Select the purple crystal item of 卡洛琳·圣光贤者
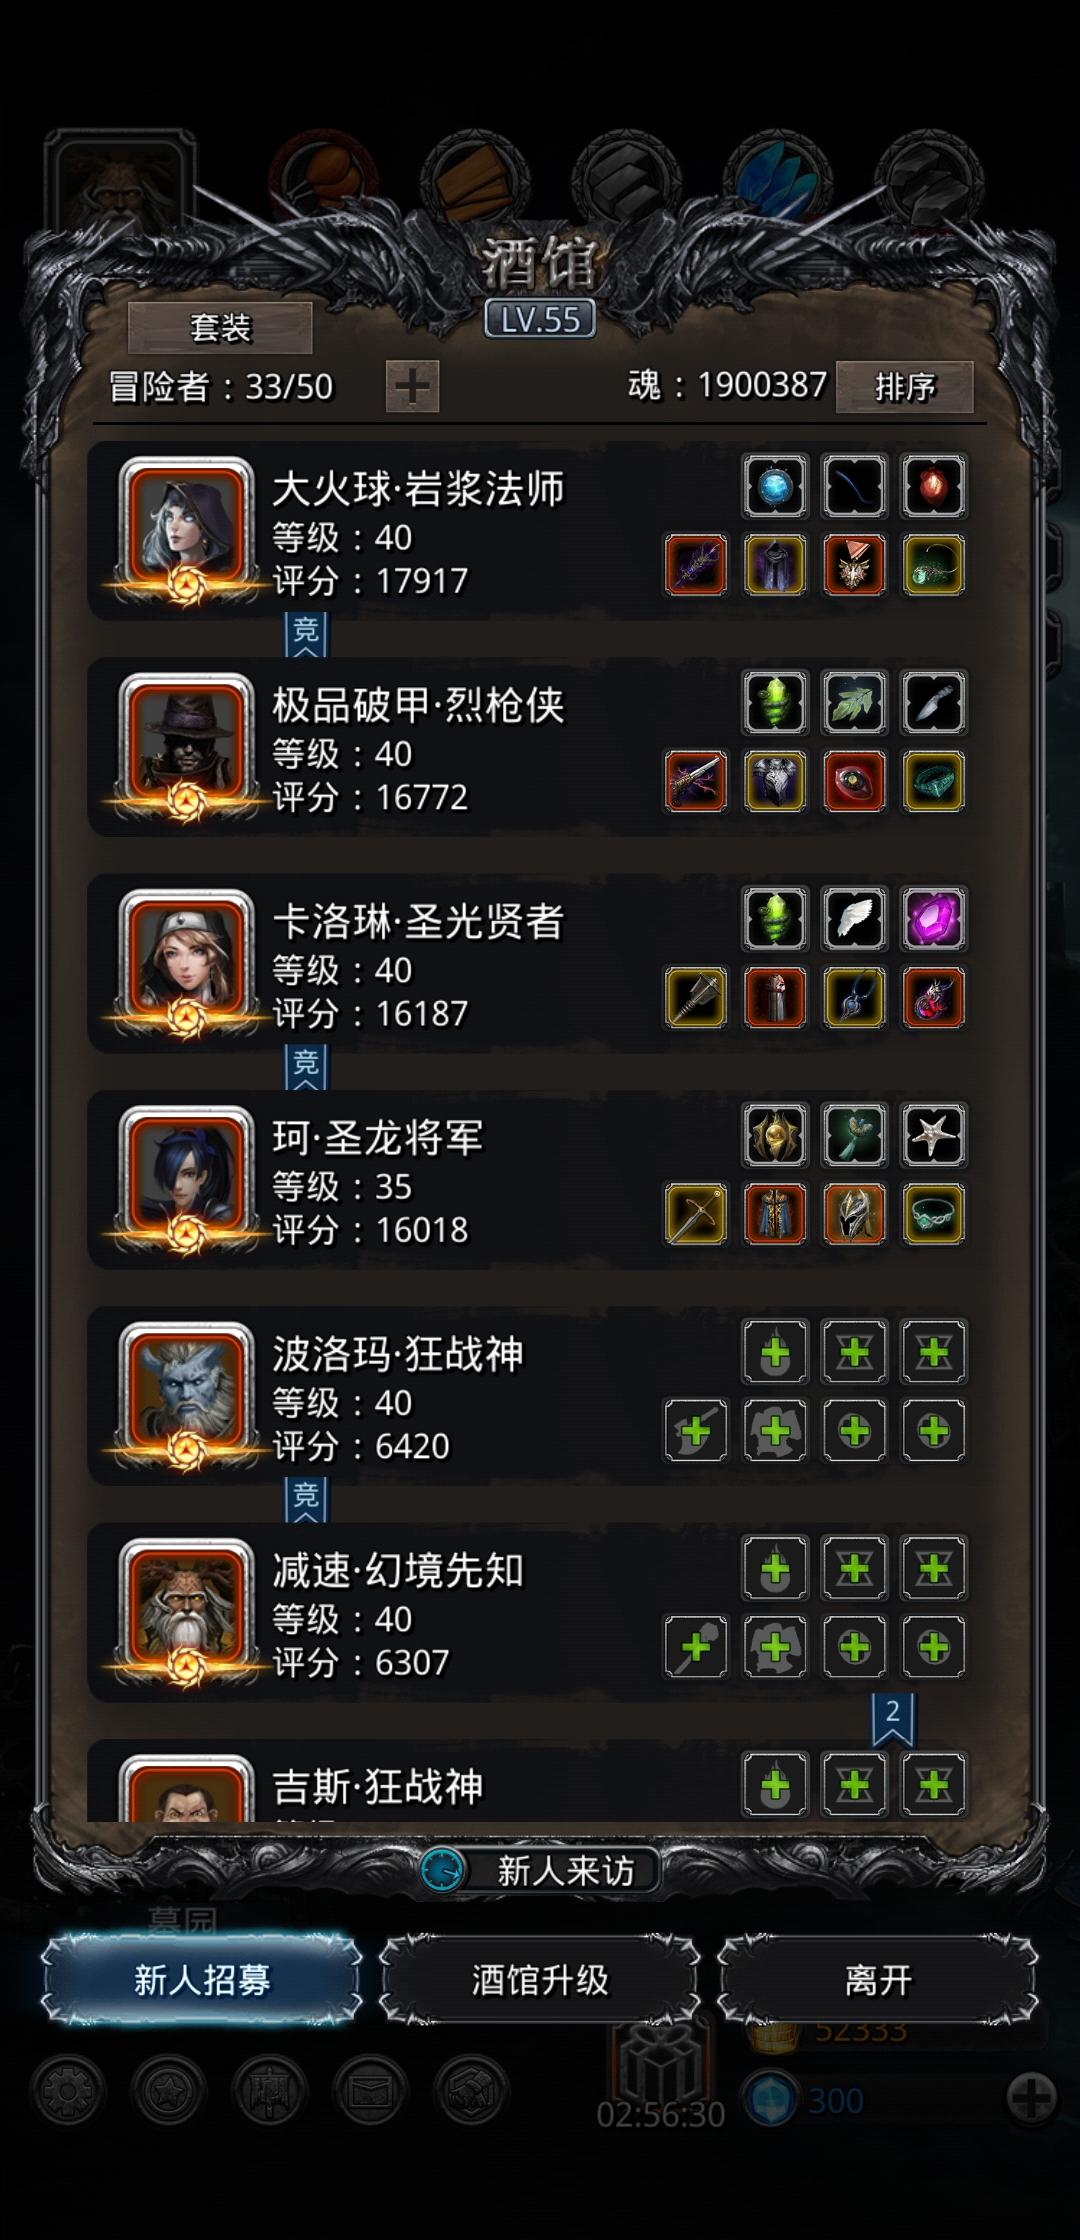 click(933, 919)
